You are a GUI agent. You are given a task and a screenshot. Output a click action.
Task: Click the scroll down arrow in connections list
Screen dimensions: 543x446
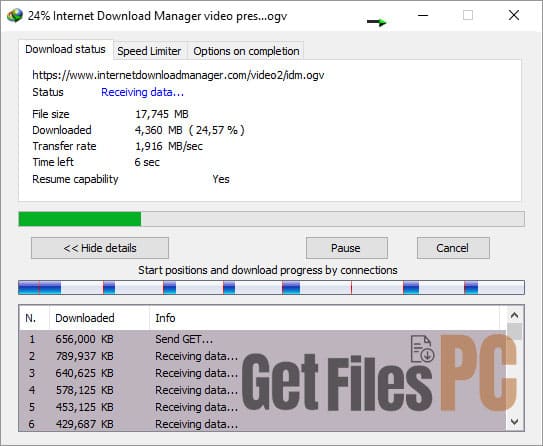(514, 421)
